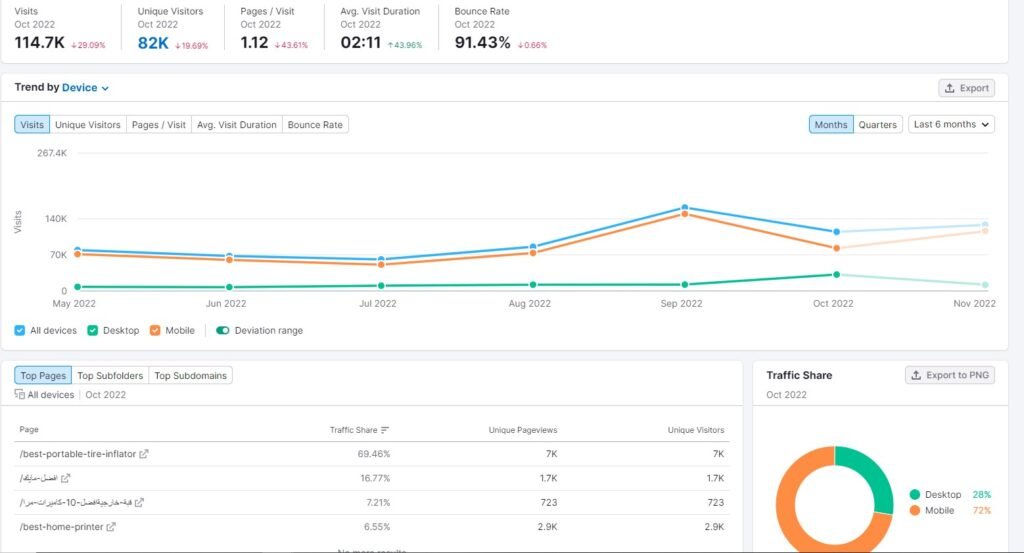Click external link icon beside third Arabic page

tap(140, 502)
